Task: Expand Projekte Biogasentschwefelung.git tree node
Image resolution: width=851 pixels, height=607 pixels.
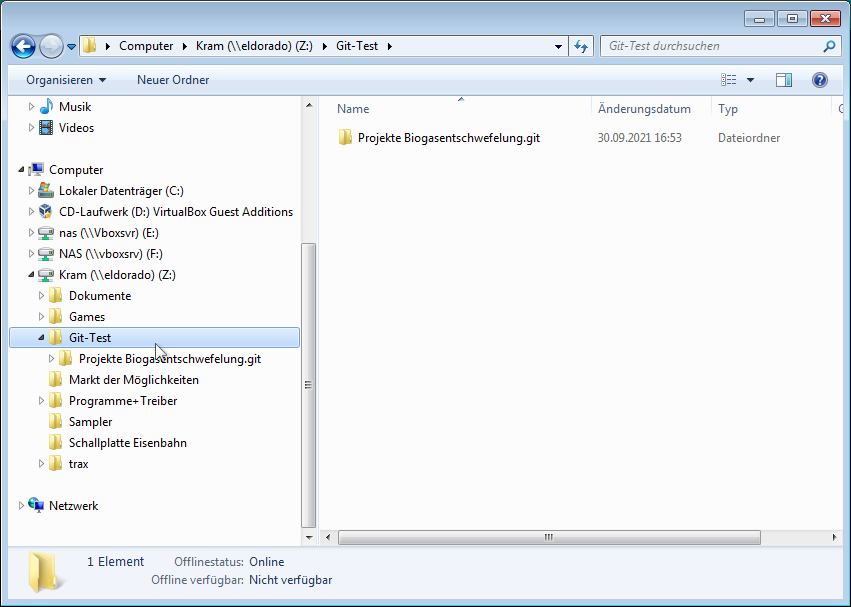Action: (51, 359)
